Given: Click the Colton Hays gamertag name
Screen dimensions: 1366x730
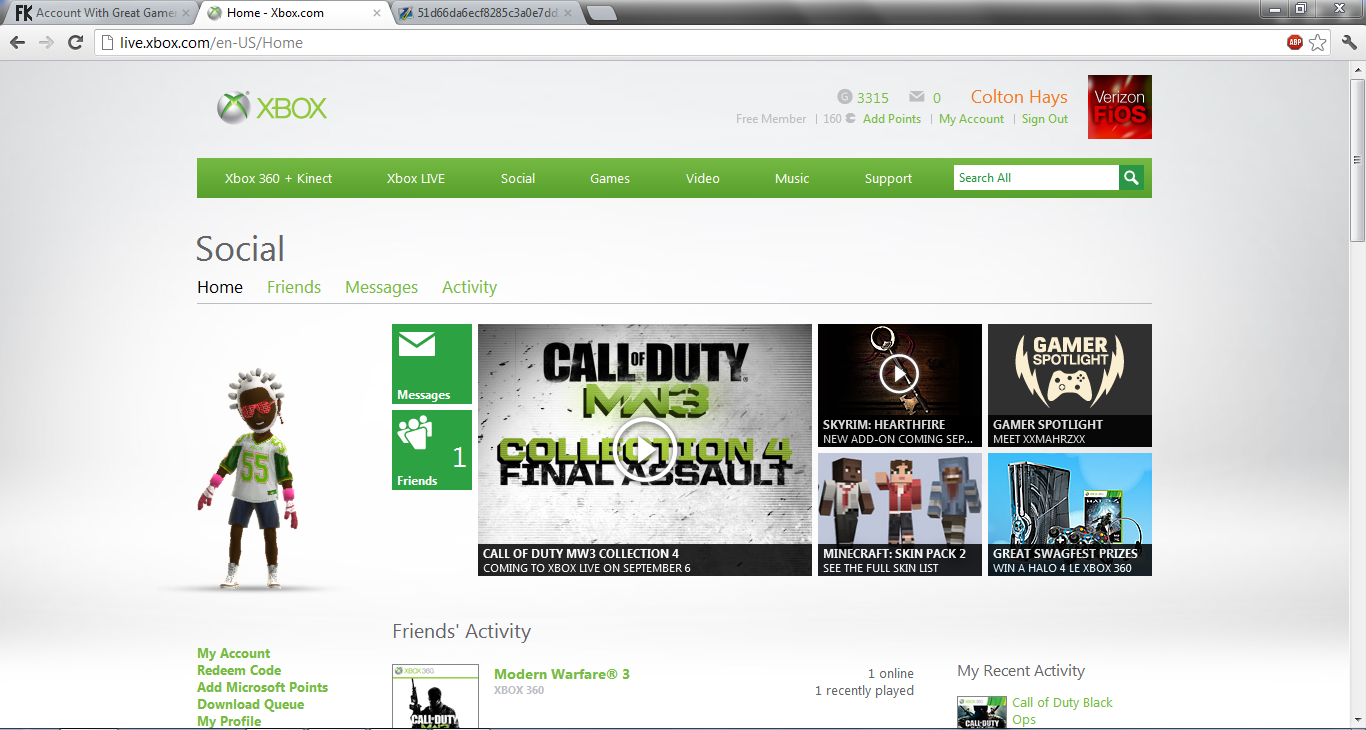Looking at the screenshot, I should click(1019, 97).
